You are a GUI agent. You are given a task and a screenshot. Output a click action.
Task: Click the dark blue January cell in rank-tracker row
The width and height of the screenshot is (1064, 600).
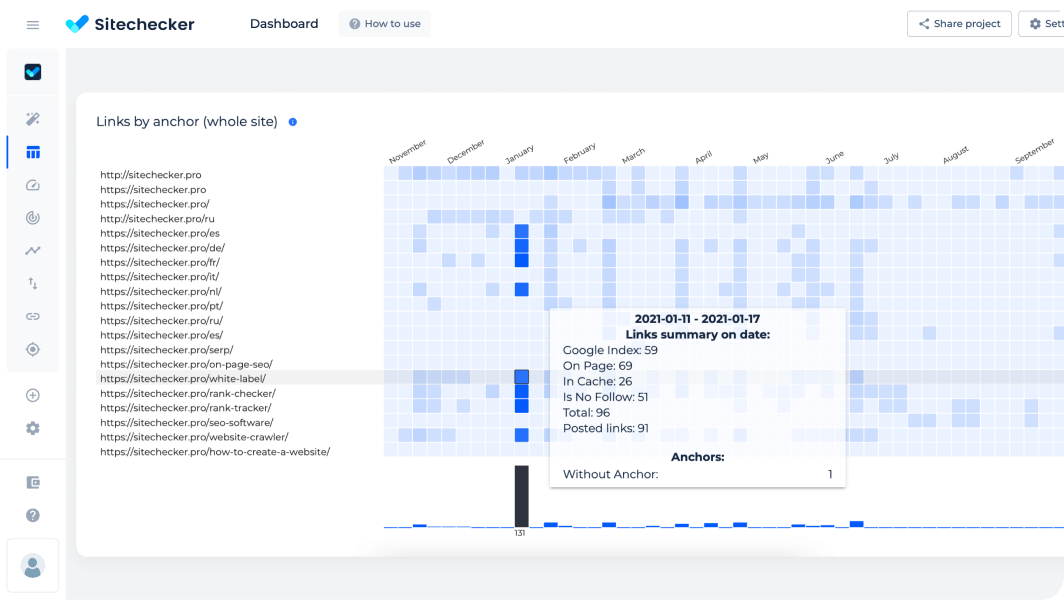coord(521,406)
